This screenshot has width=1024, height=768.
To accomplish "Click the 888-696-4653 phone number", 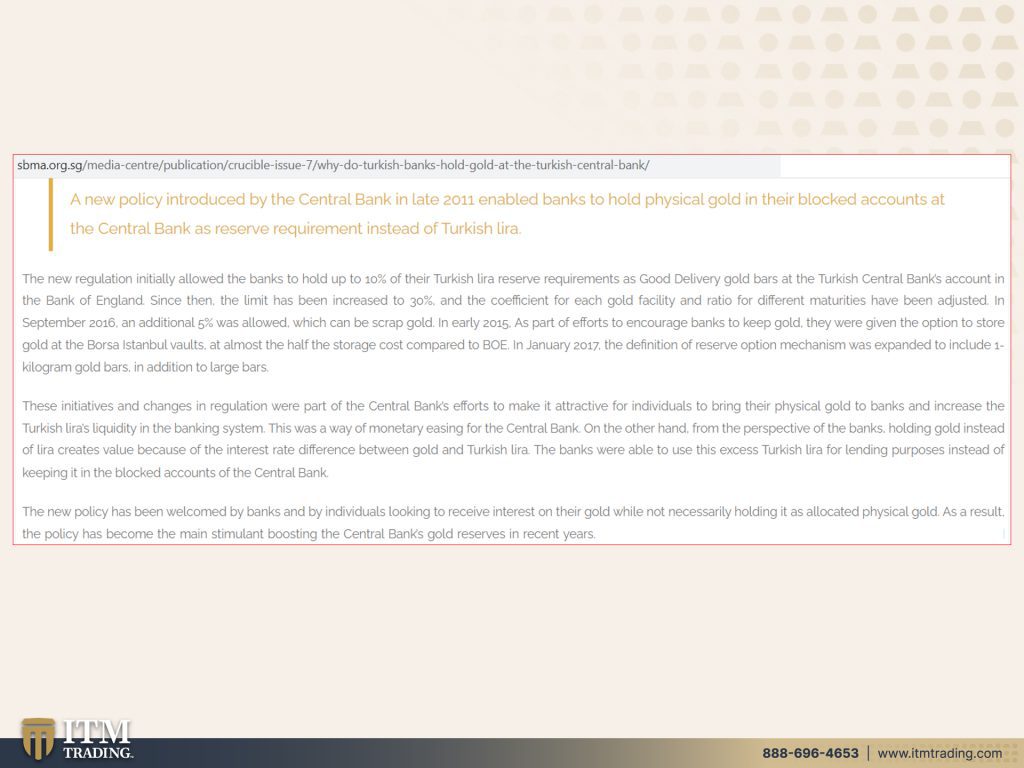I will 810,753.
